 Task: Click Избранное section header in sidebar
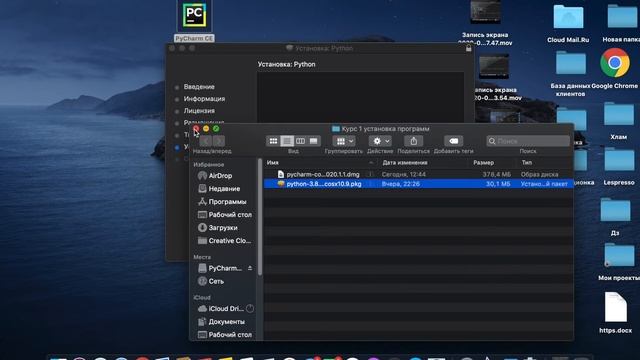pyautogui.click(x=209, y=164)
